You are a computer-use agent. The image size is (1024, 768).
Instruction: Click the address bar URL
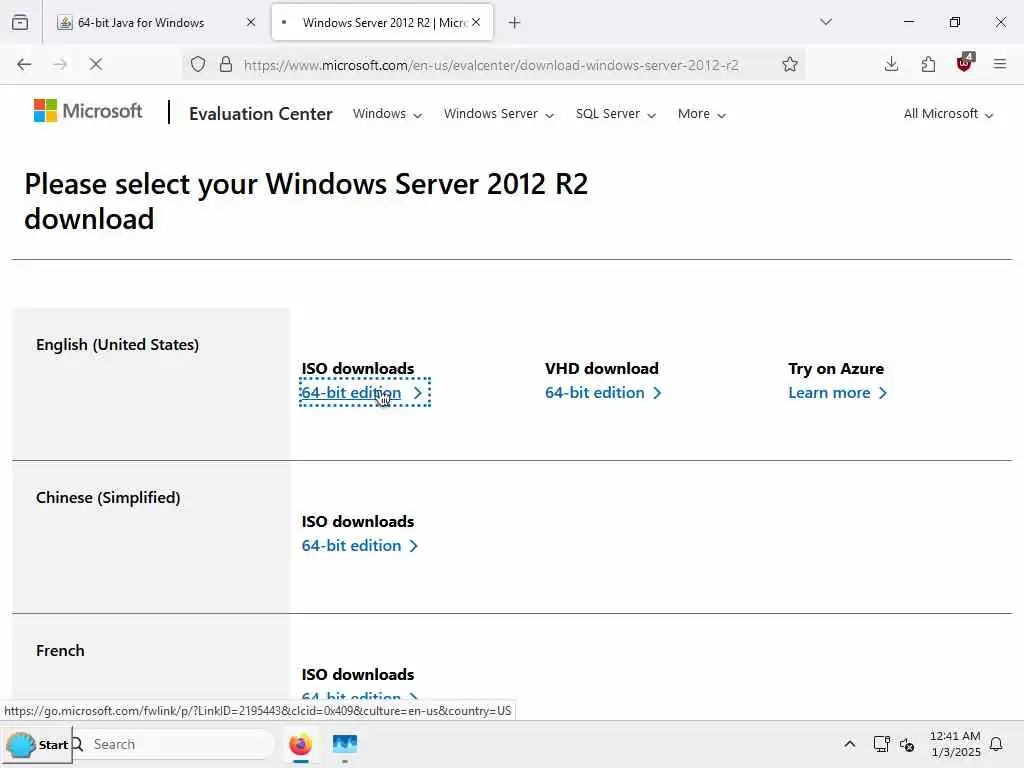(x=491, y=65)
